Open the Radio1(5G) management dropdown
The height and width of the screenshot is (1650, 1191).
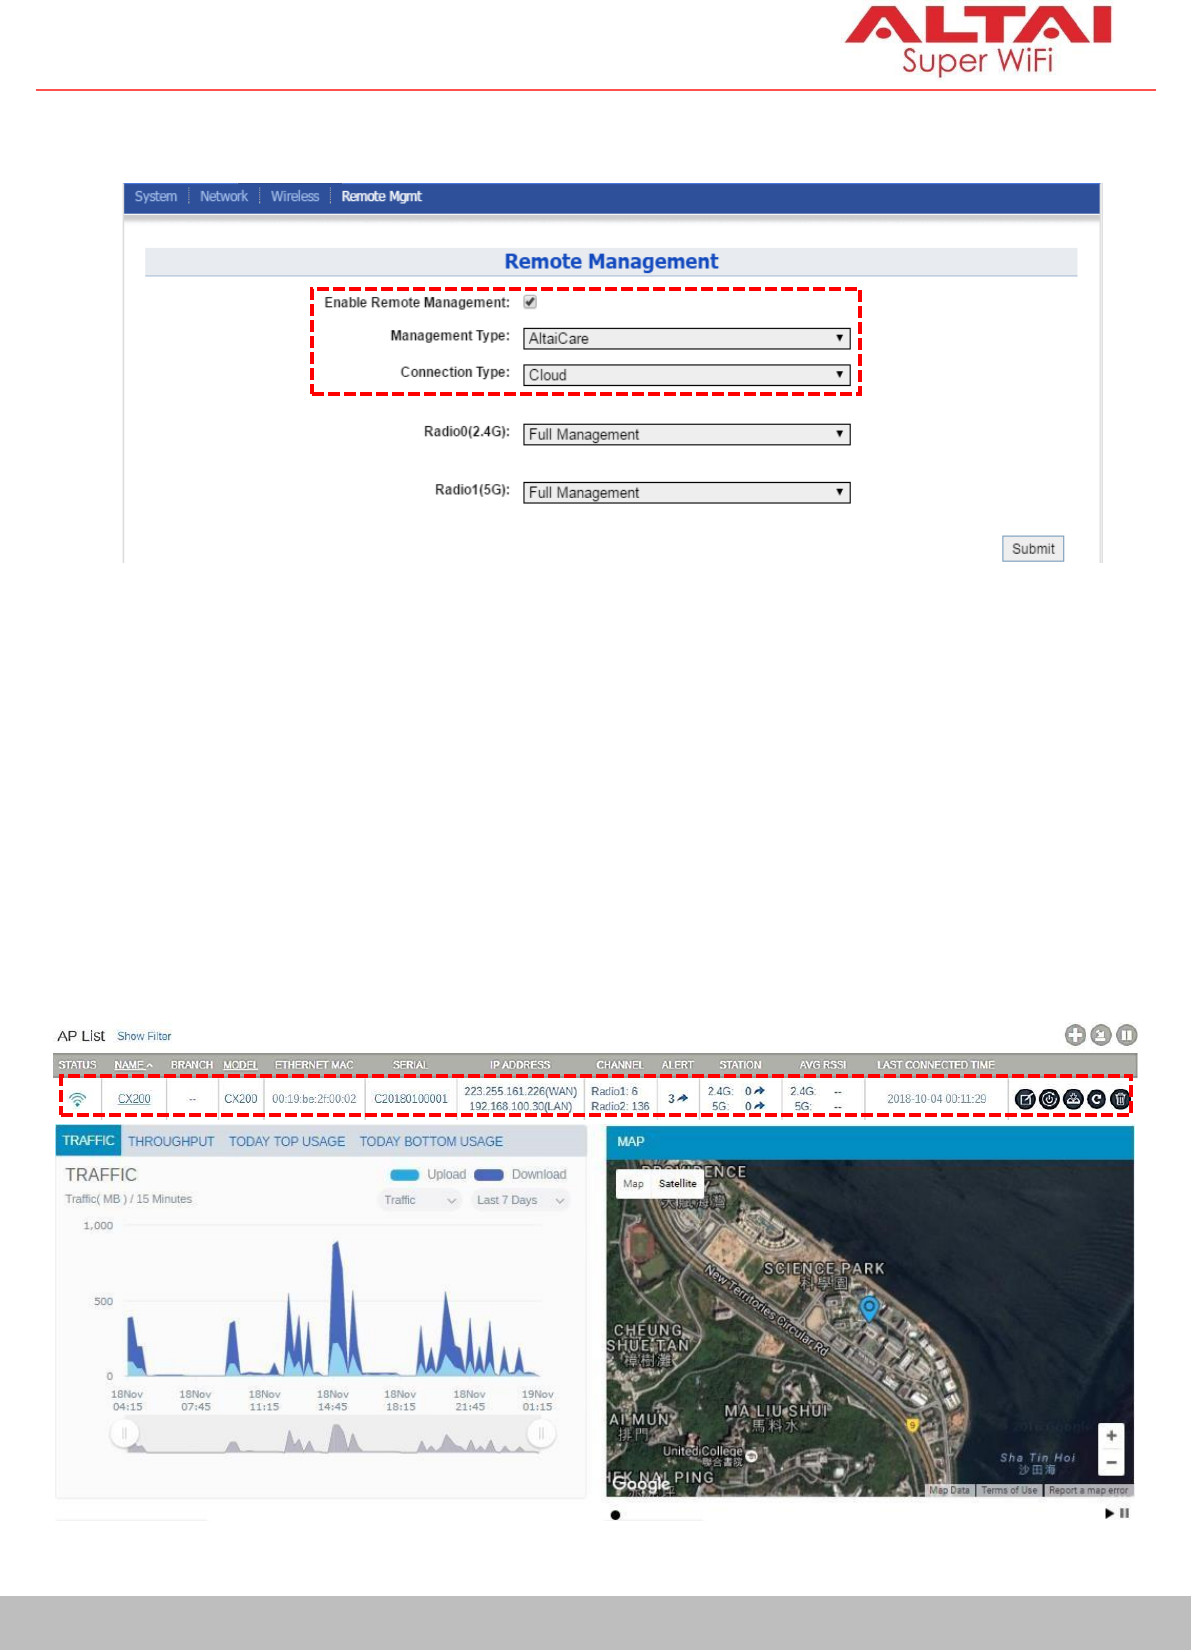click(x=687, y=492)
